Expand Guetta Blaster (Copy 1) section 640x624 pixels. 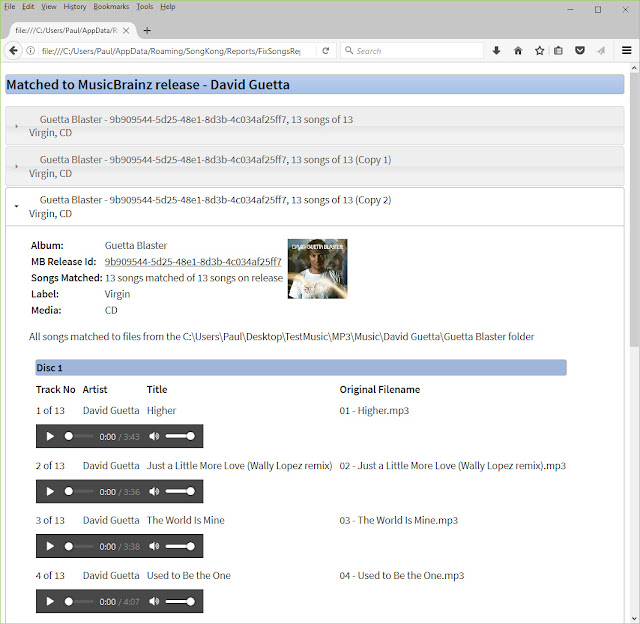coord(315,166)
